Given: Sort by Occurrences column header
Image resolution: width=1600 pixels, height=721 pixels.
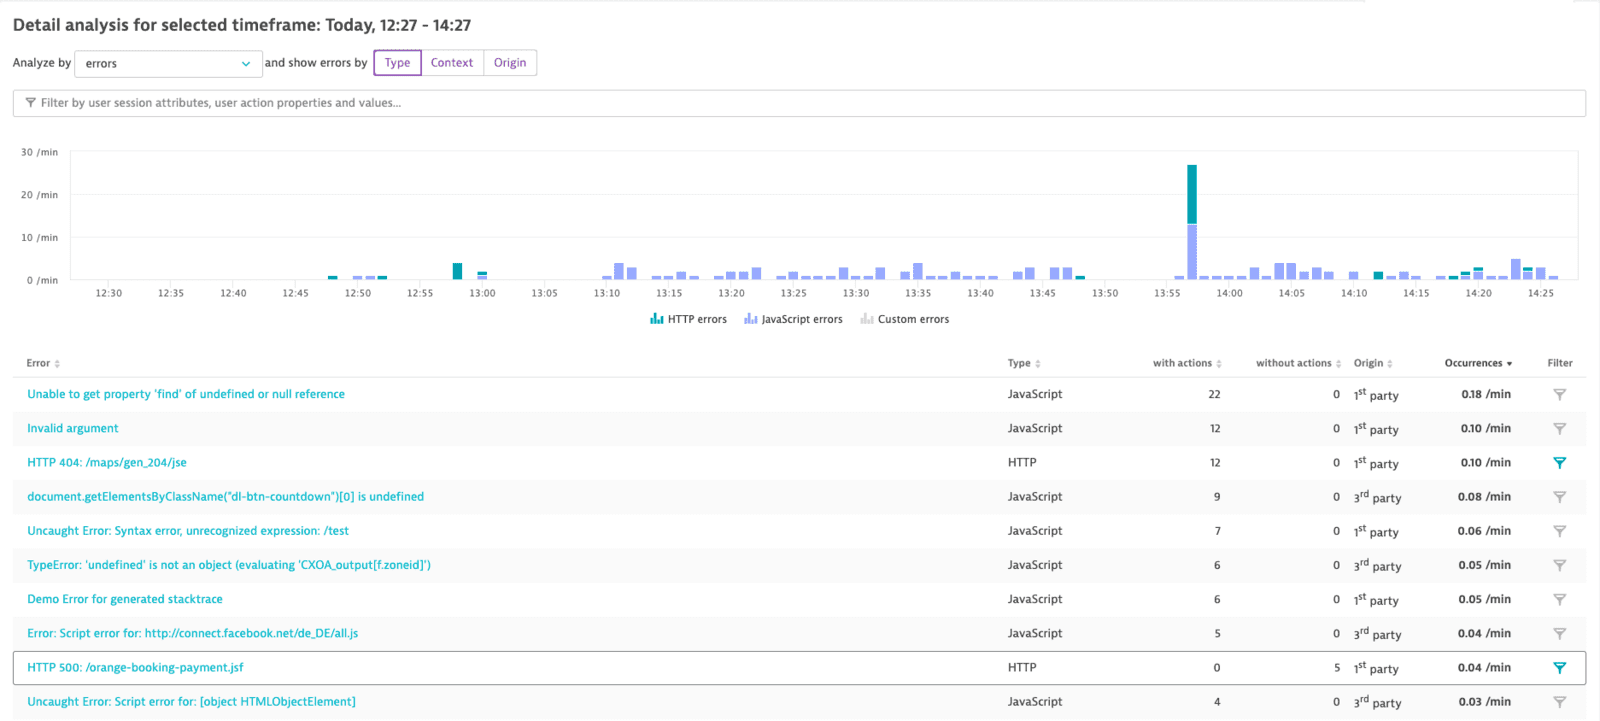Looking at the screenshot, I should pyautogui.click(x=1478, y=363).
